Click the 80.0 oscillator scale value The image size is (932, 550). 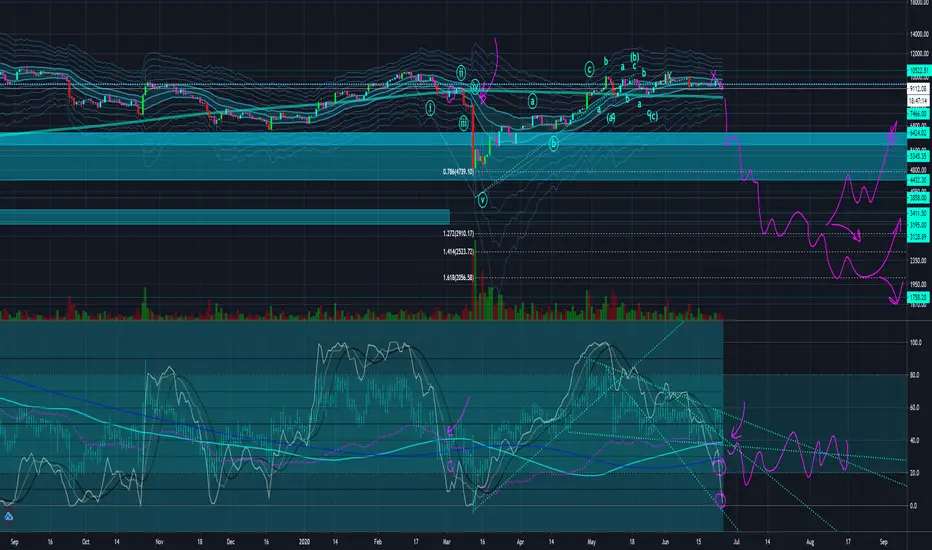point(915,375)
